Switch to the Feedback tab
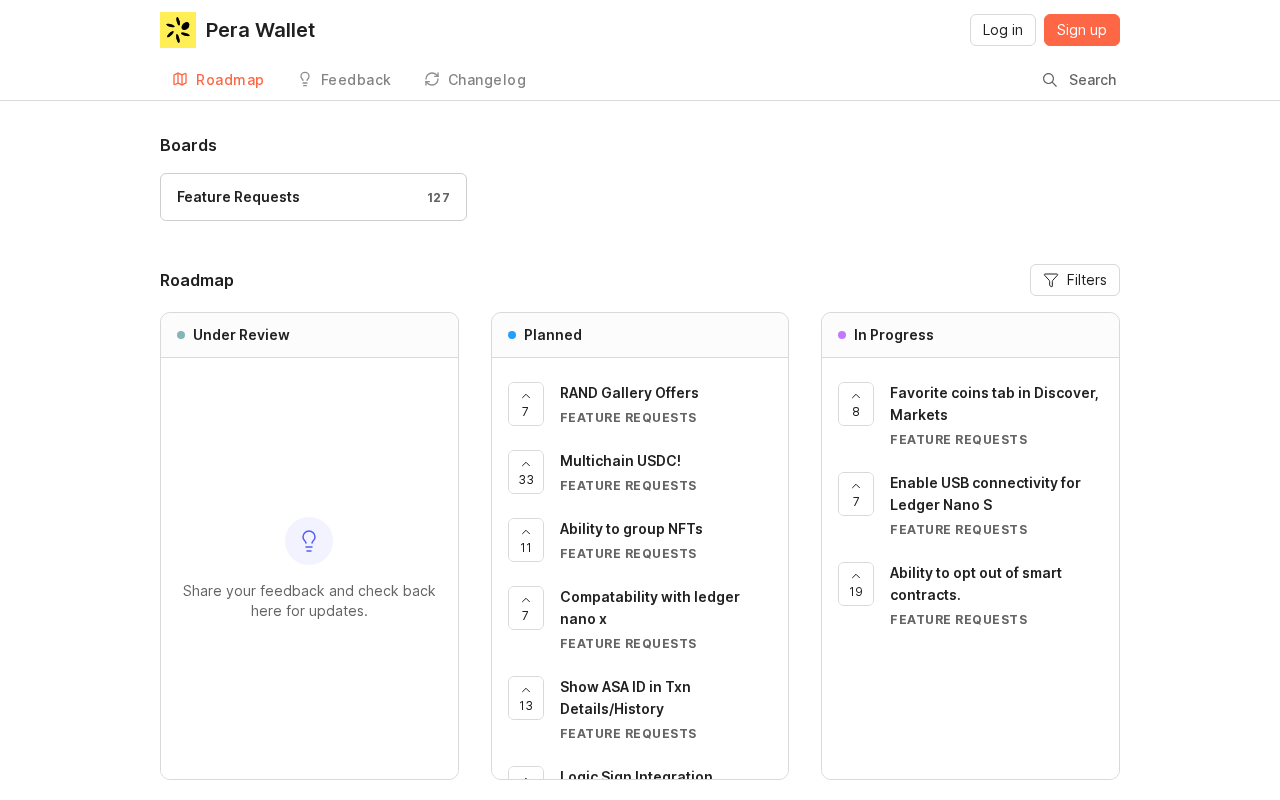 click(344, 80)
